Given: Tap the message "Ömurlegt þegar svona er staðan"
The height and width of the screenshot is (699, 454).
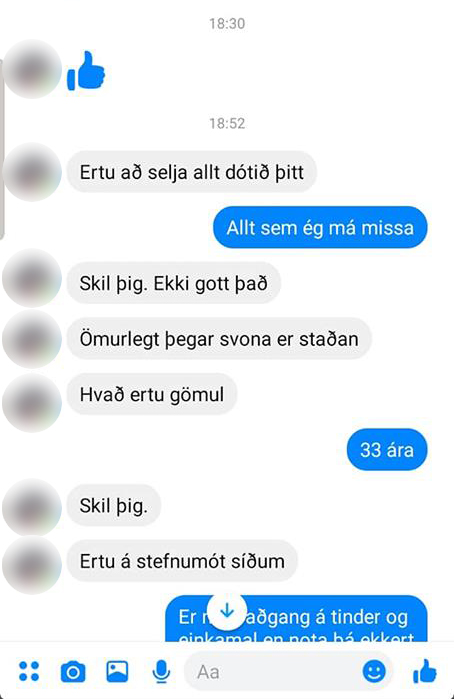Looking at the screenshot, I should (x=219, y=339).
